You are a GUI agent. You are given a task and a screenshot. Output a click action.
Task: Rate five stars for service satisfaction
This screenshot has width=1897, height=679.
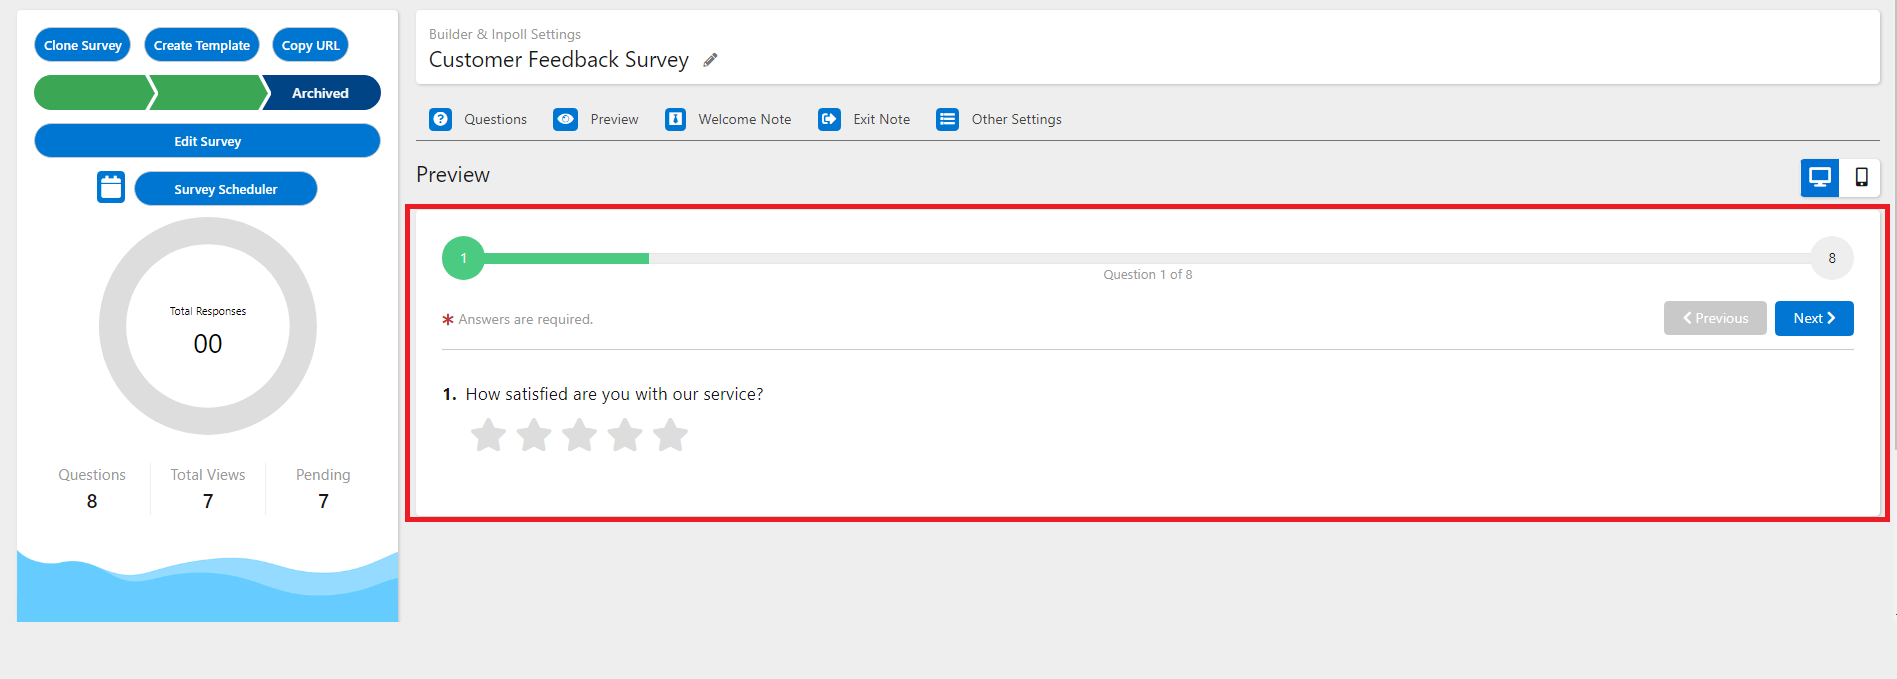click(671, 435)
